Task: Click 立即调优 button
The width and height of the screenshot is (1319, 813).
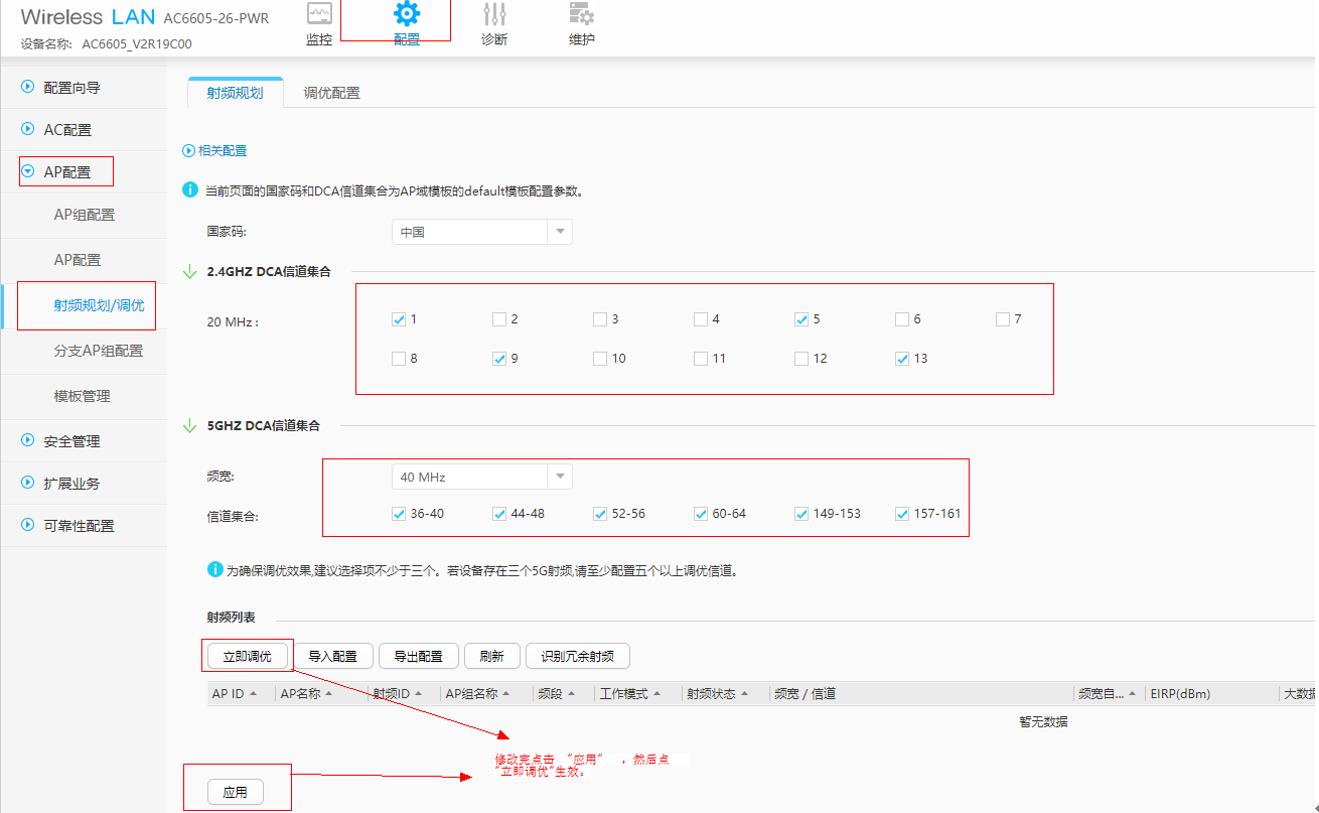Action: click(247, 656)
